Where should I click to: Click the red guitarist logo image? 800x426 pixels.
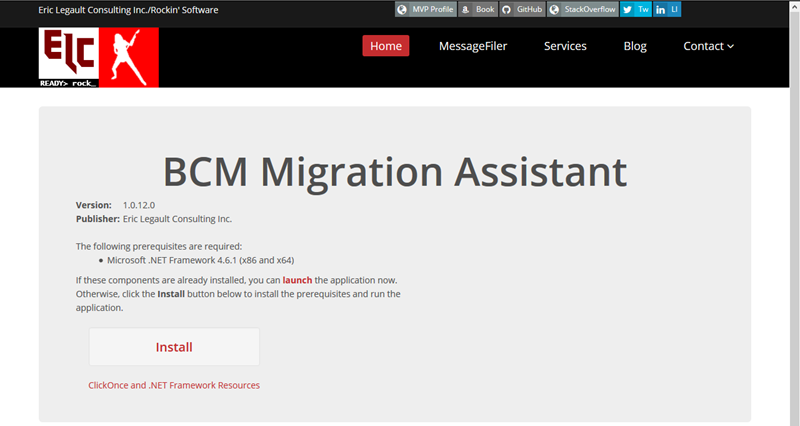pos(128,57)
